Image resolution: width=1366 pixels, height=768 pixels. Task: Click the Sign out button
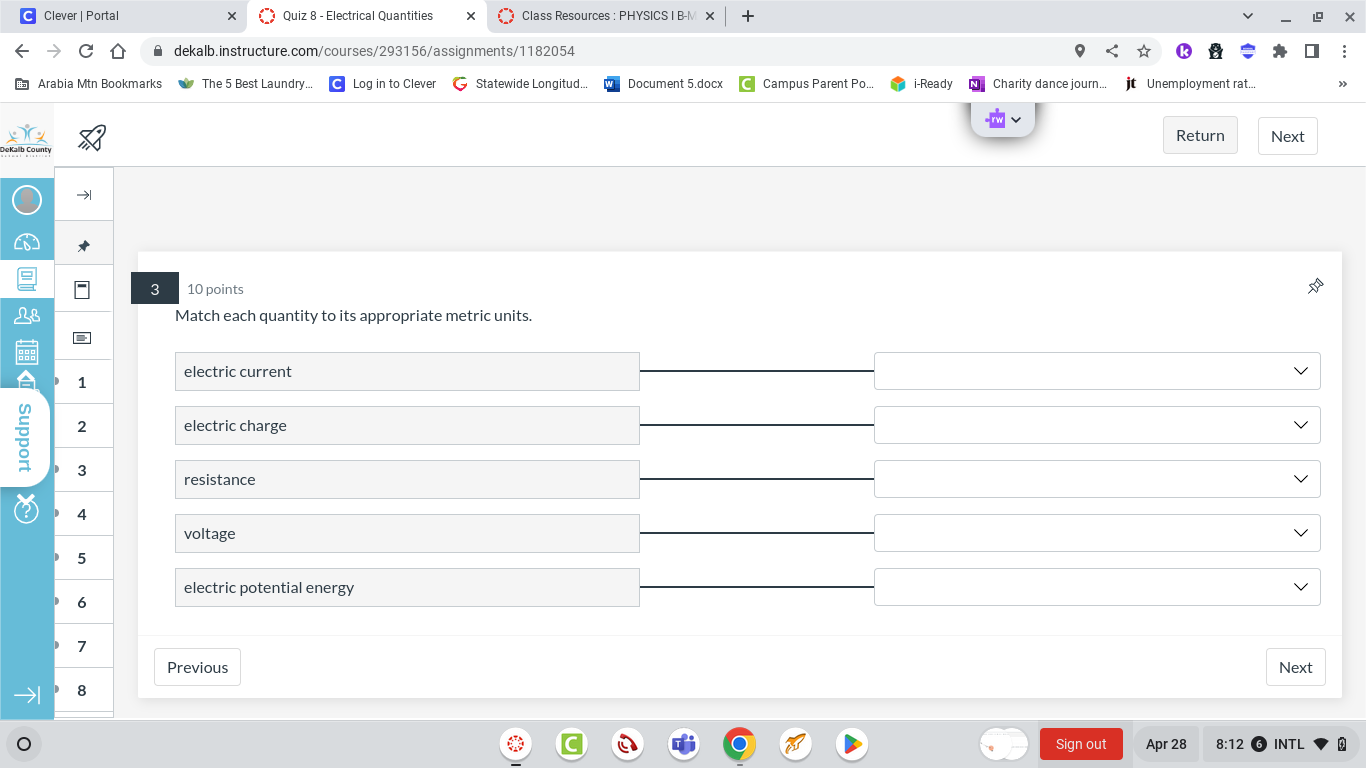point(1081,744)
